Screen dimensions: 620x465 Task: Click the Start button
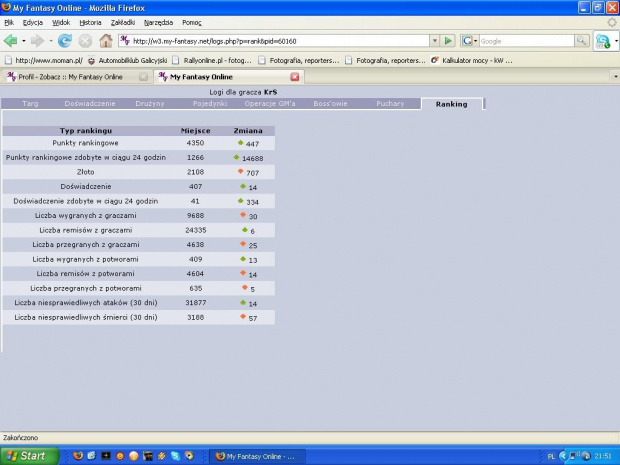28,456
